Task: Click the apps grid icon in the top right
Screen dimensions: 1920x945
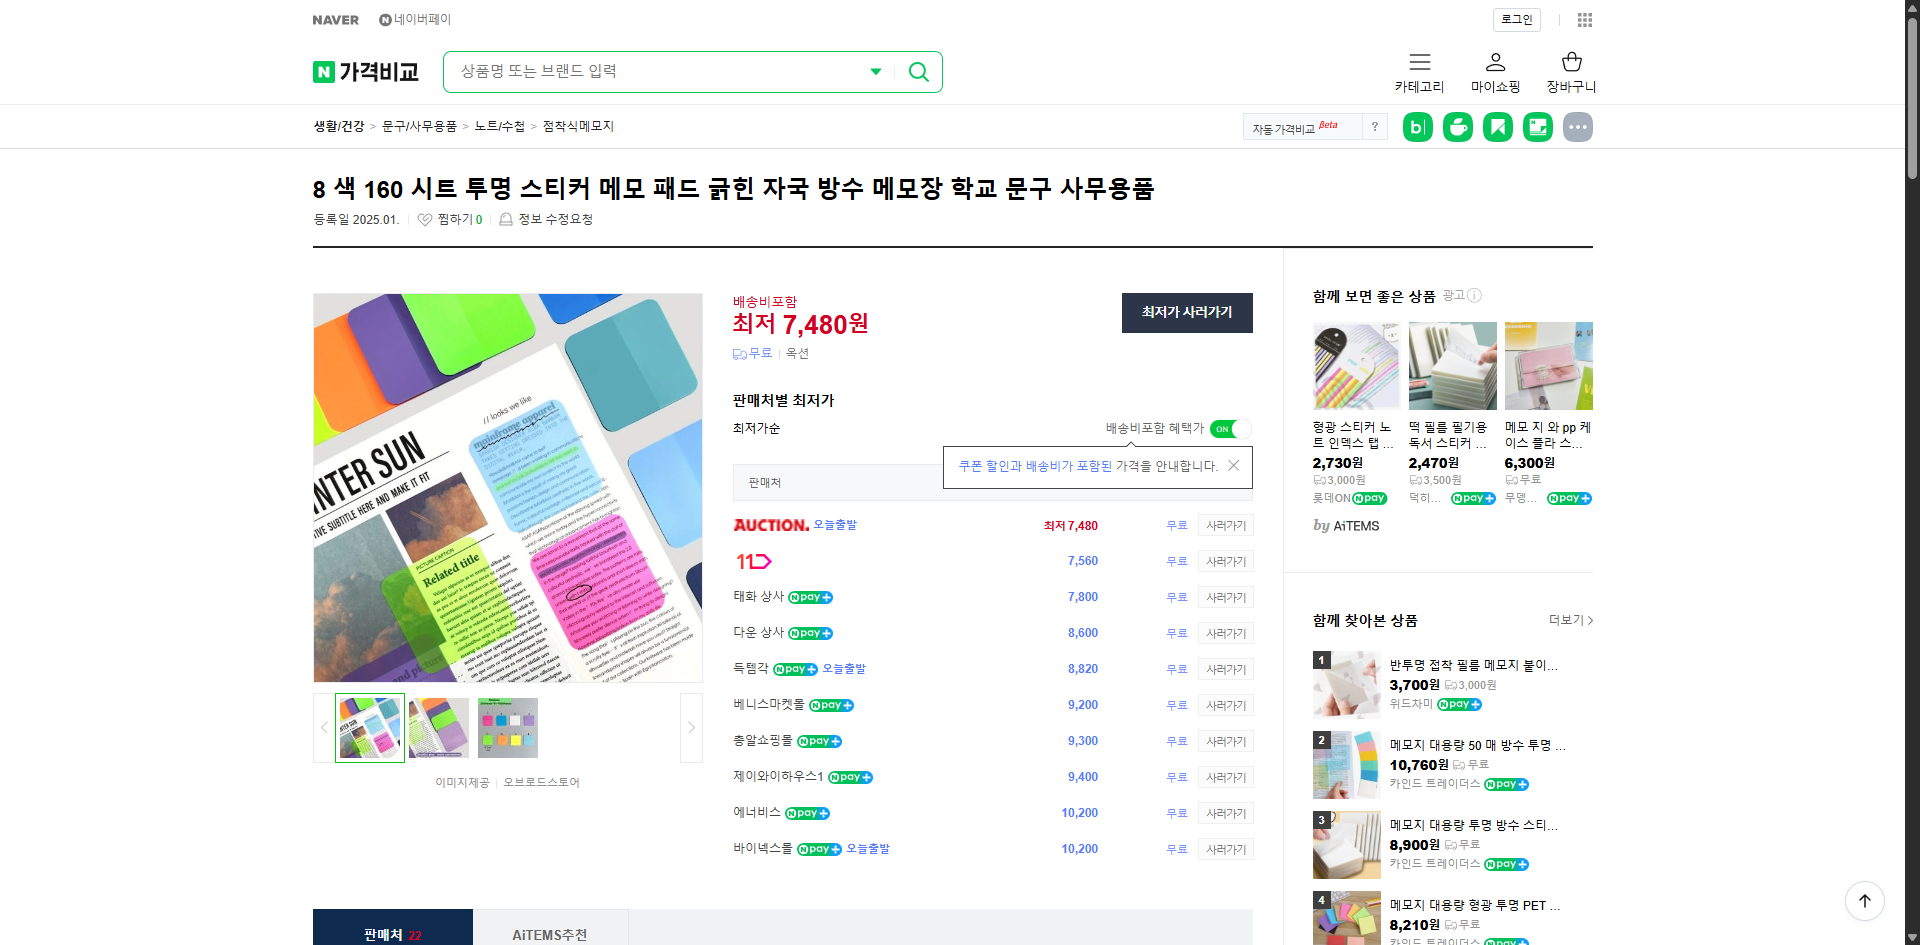Action: [x=1584, y=19]
